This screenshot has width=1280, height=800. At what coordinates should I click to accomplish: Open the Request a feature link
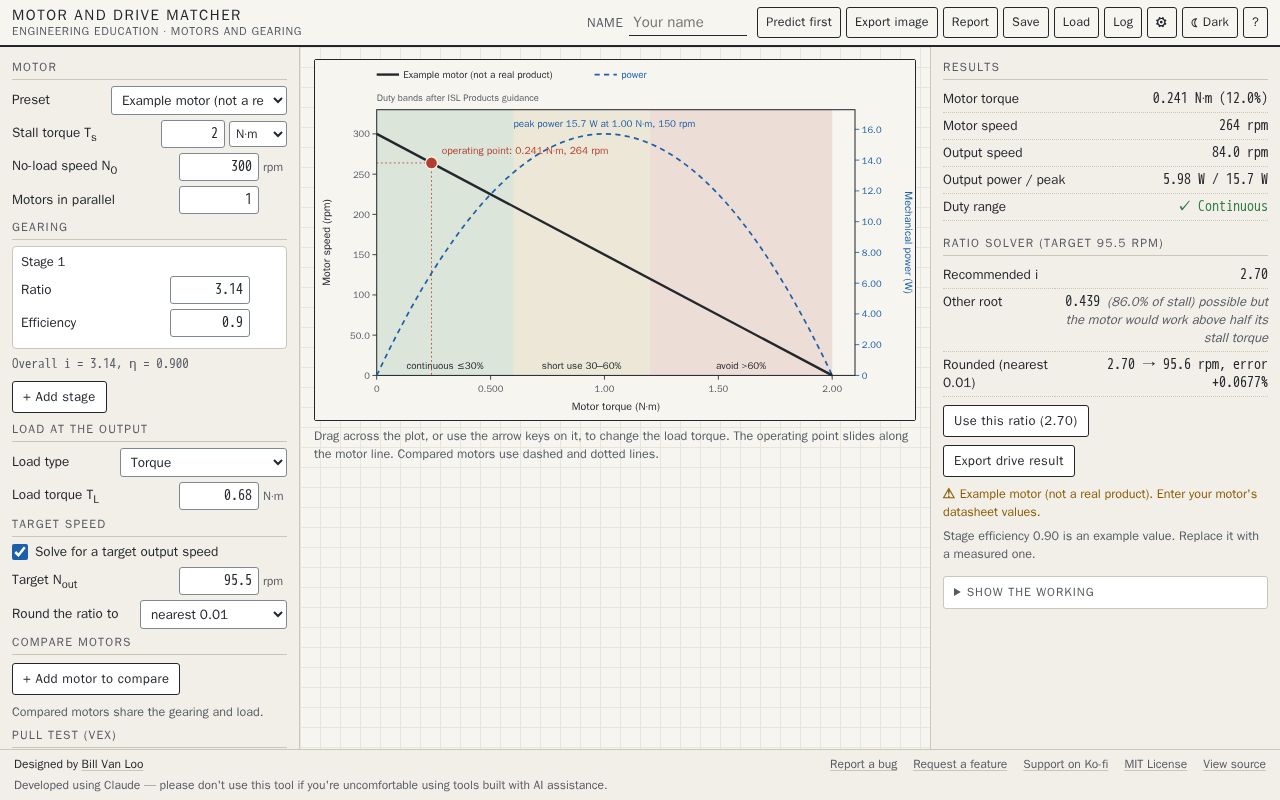pyautogui.click(x=960, y=764)
